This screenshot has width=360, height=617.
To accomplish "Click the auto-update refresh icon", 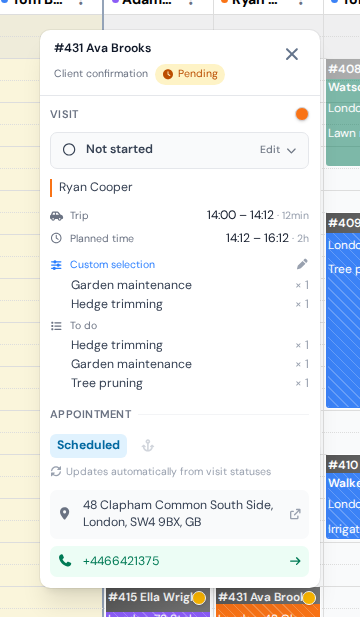I will click(56, 471).
